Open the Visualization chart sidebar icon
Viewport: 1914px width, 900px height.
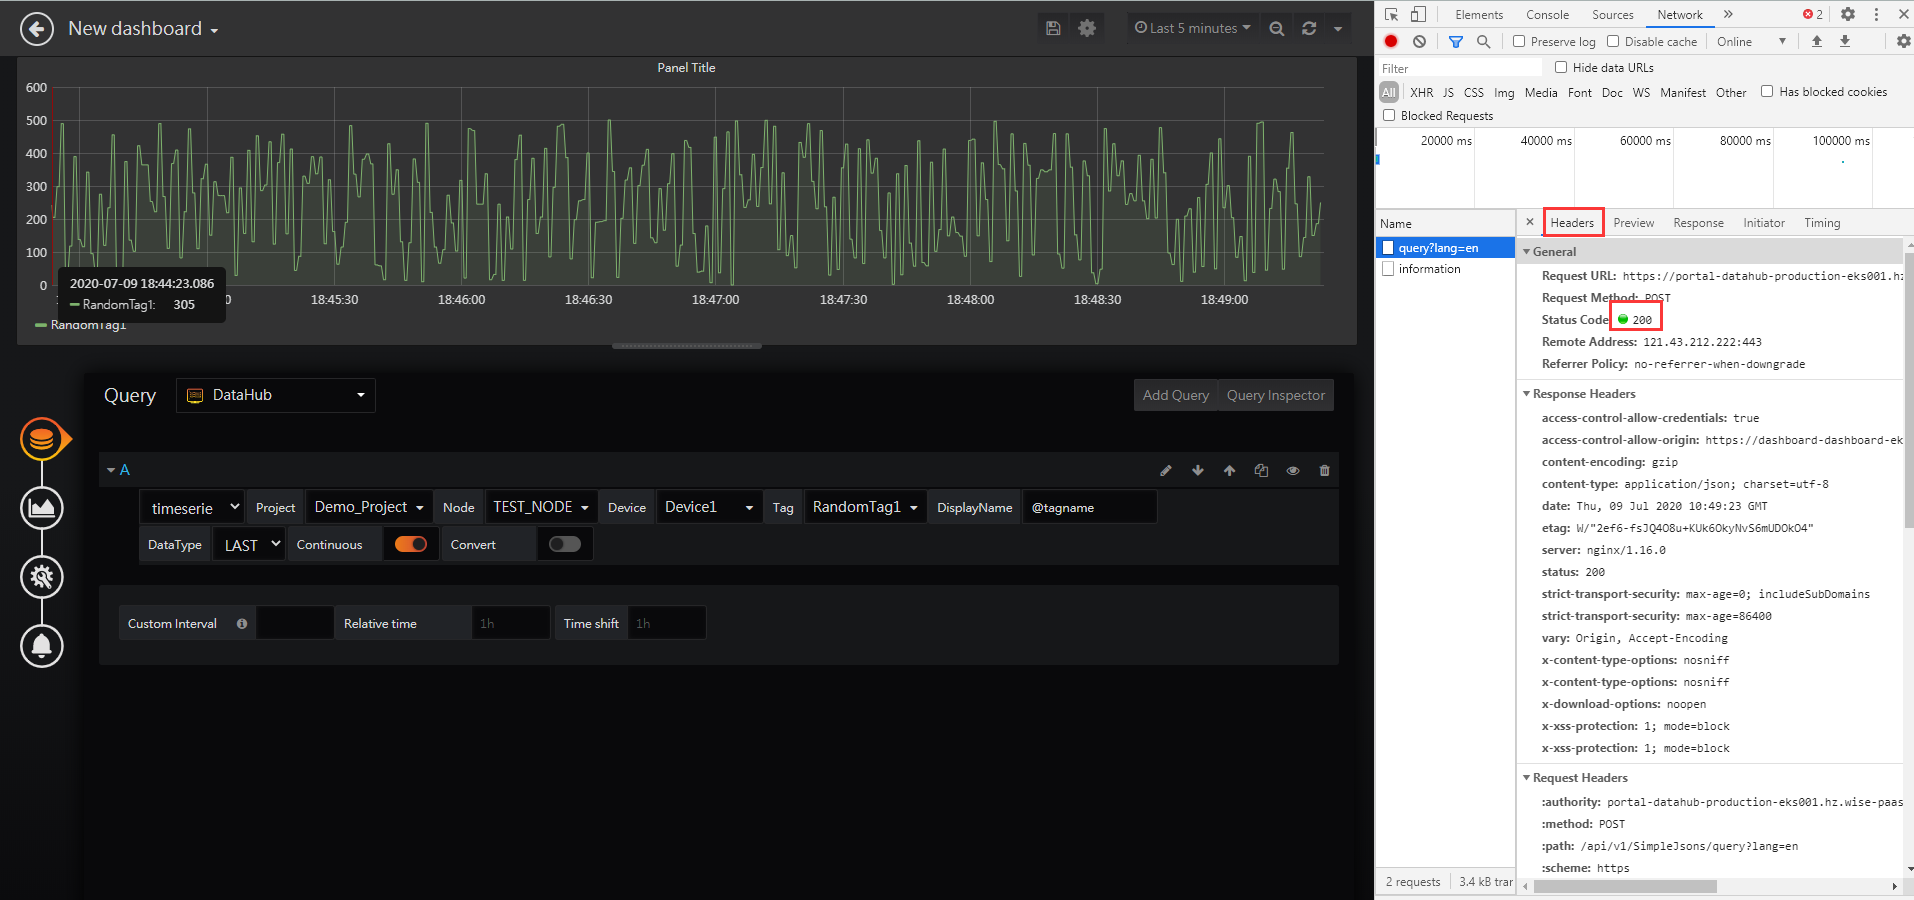(x=42, y=508)
